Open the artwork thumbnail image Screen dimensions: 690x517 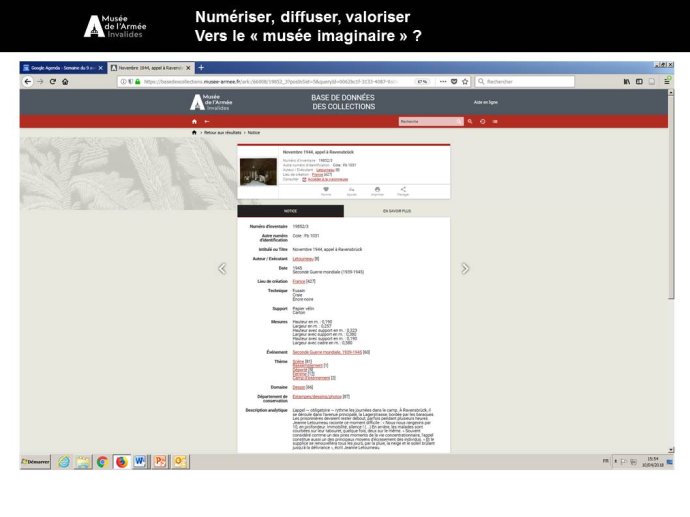pyautogui.click(x=258, y=172)
